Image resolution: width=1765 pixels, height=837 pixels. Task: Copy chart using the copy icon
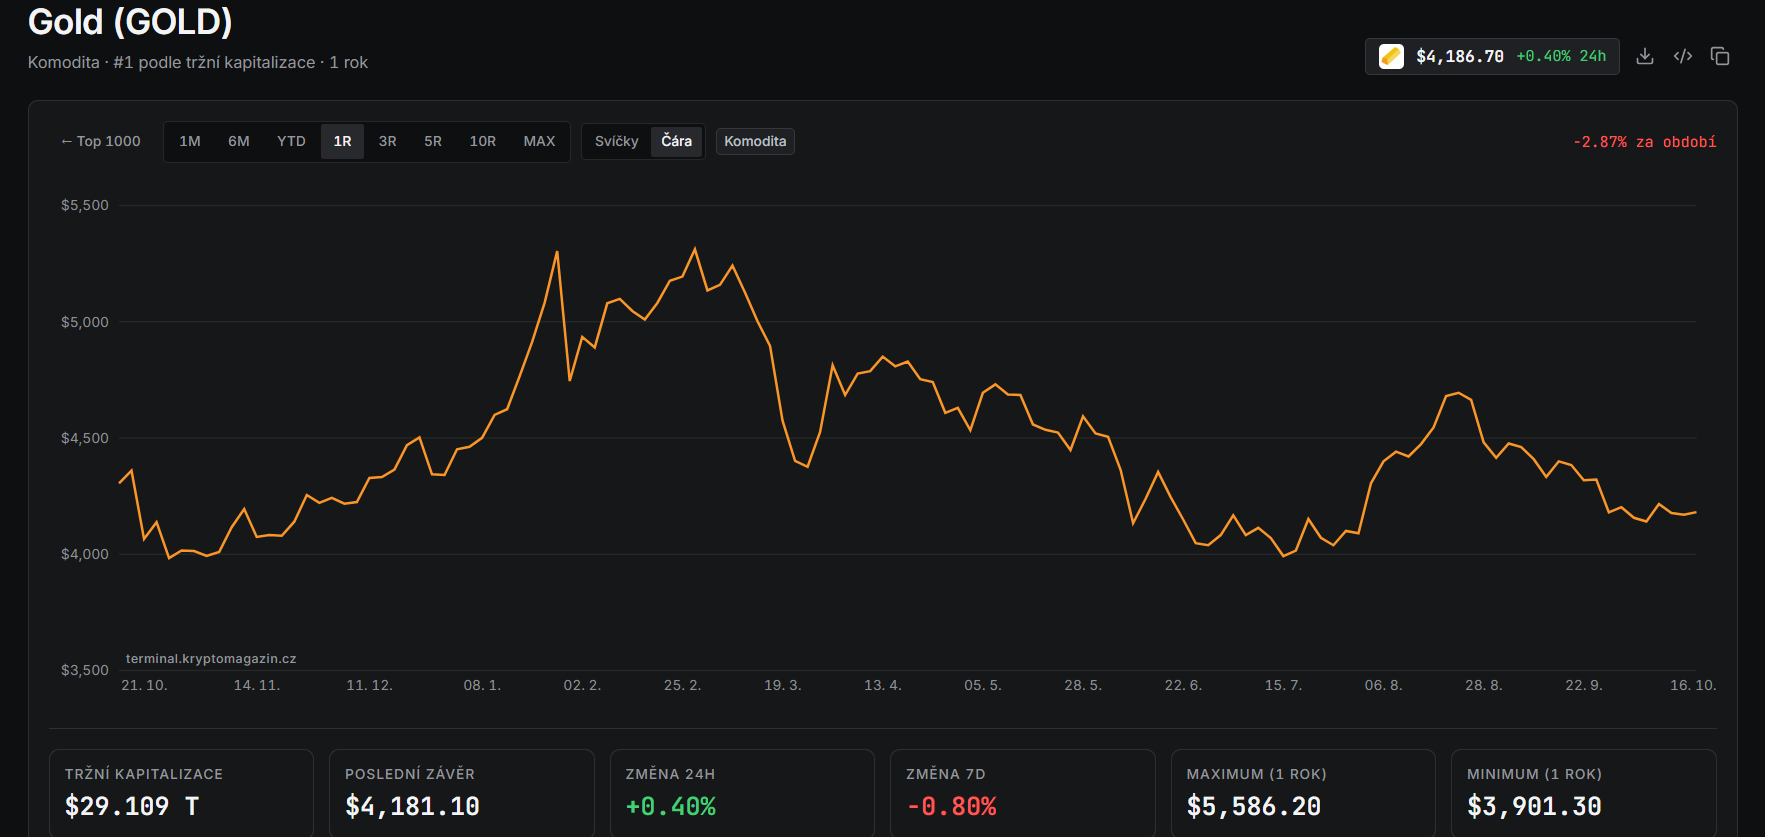click(1720, 56)
